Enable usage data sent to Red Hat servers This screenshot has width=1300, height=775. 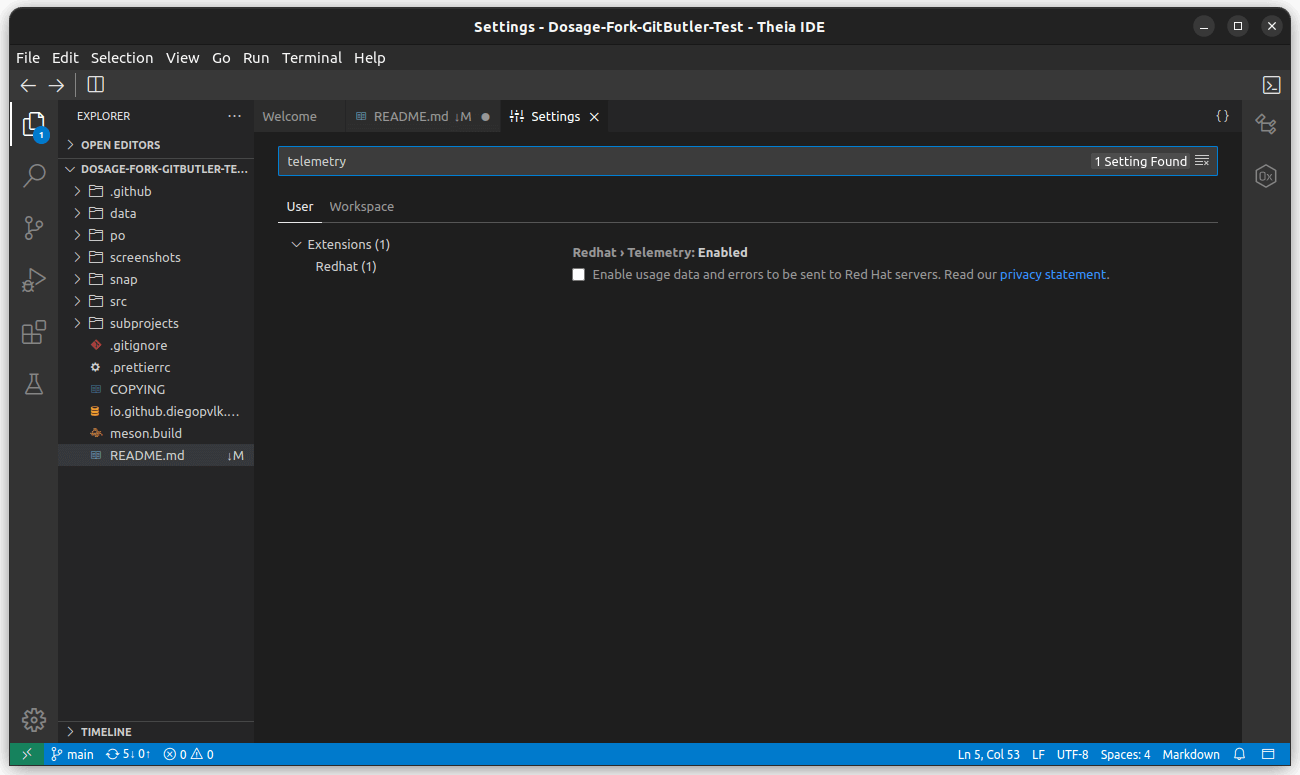pos(578,273)
